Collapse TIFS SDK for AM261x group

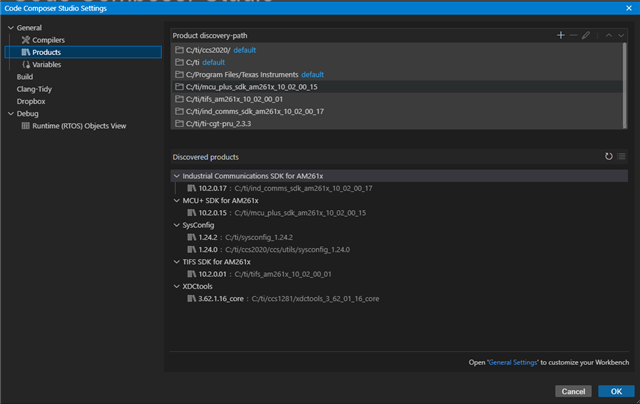(176, 262)
